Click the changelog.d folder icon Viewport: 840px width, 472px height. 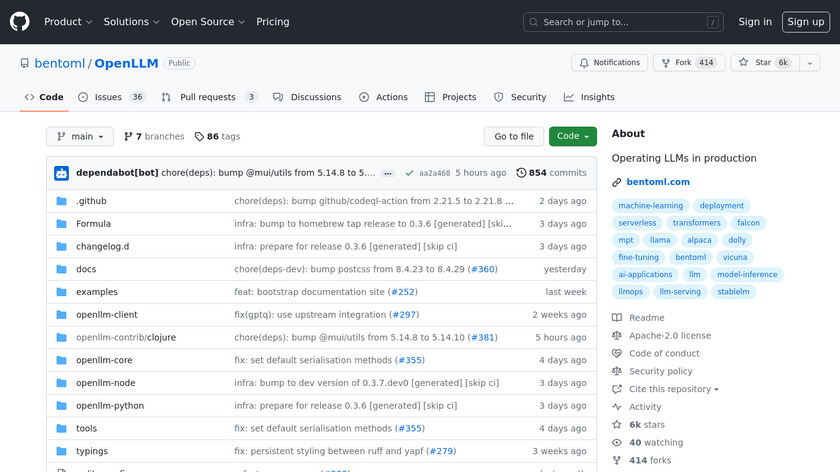click(62, 246)
